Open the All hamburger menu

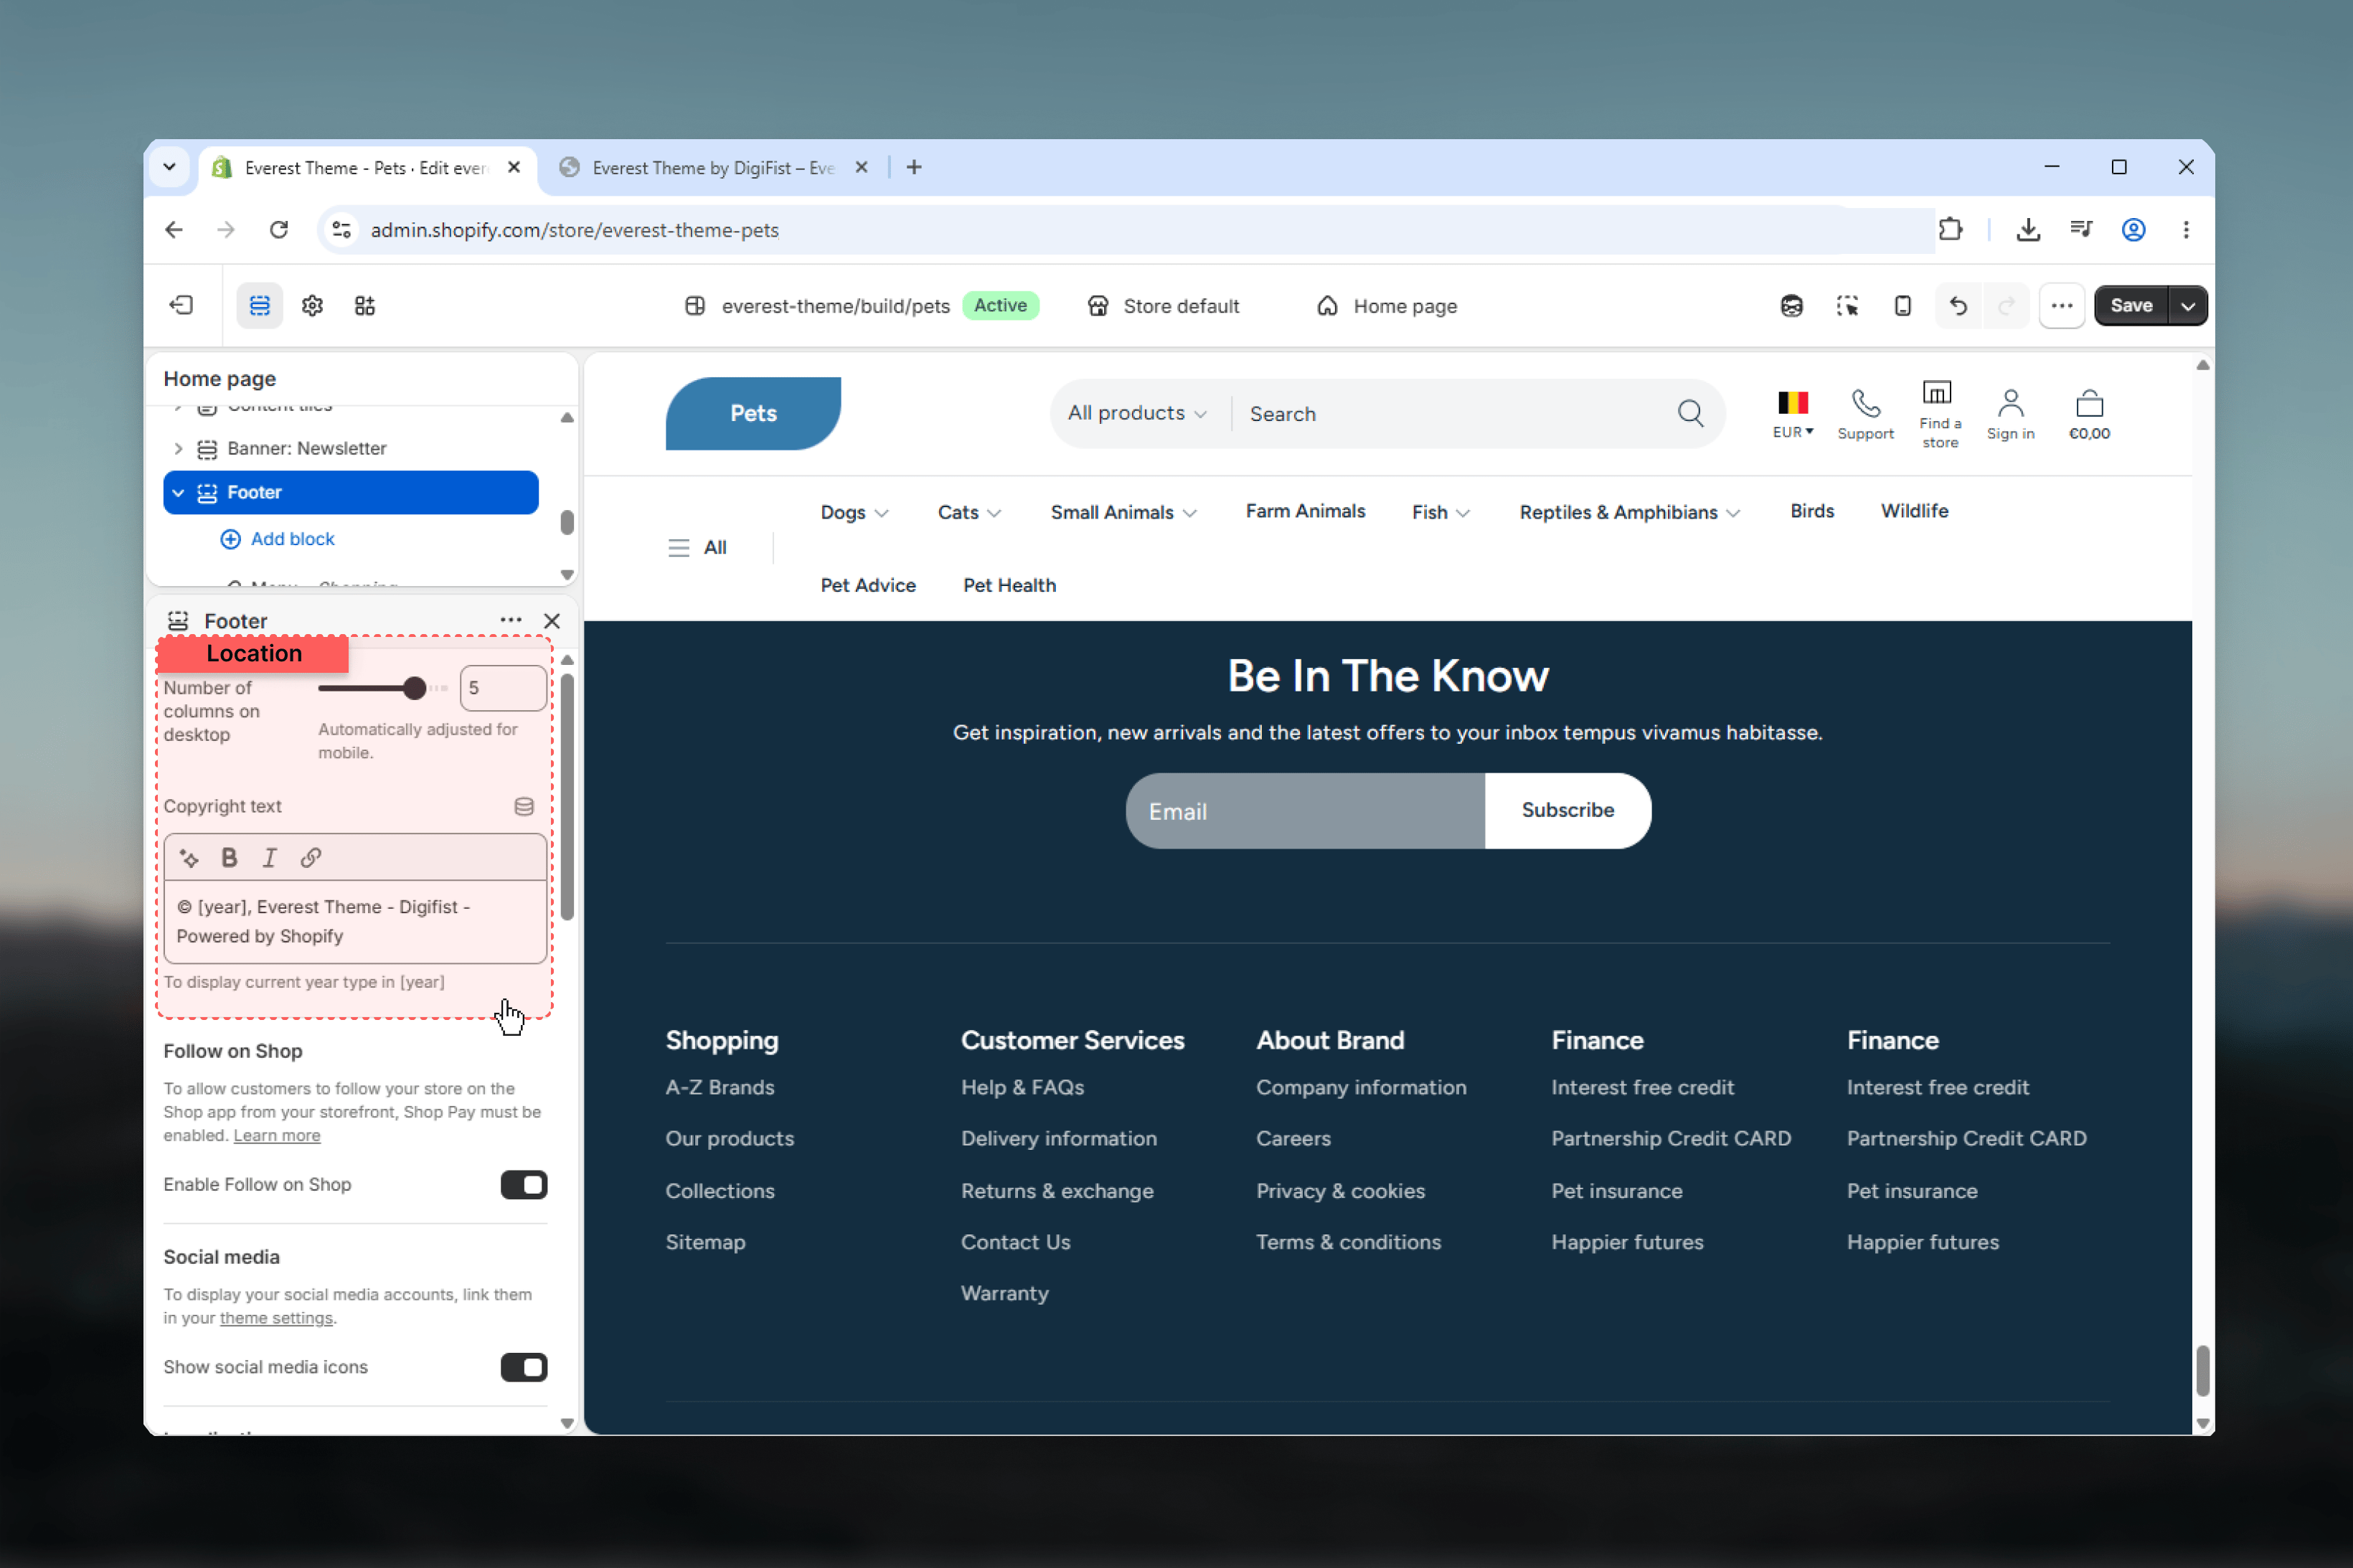pos(698,547)
